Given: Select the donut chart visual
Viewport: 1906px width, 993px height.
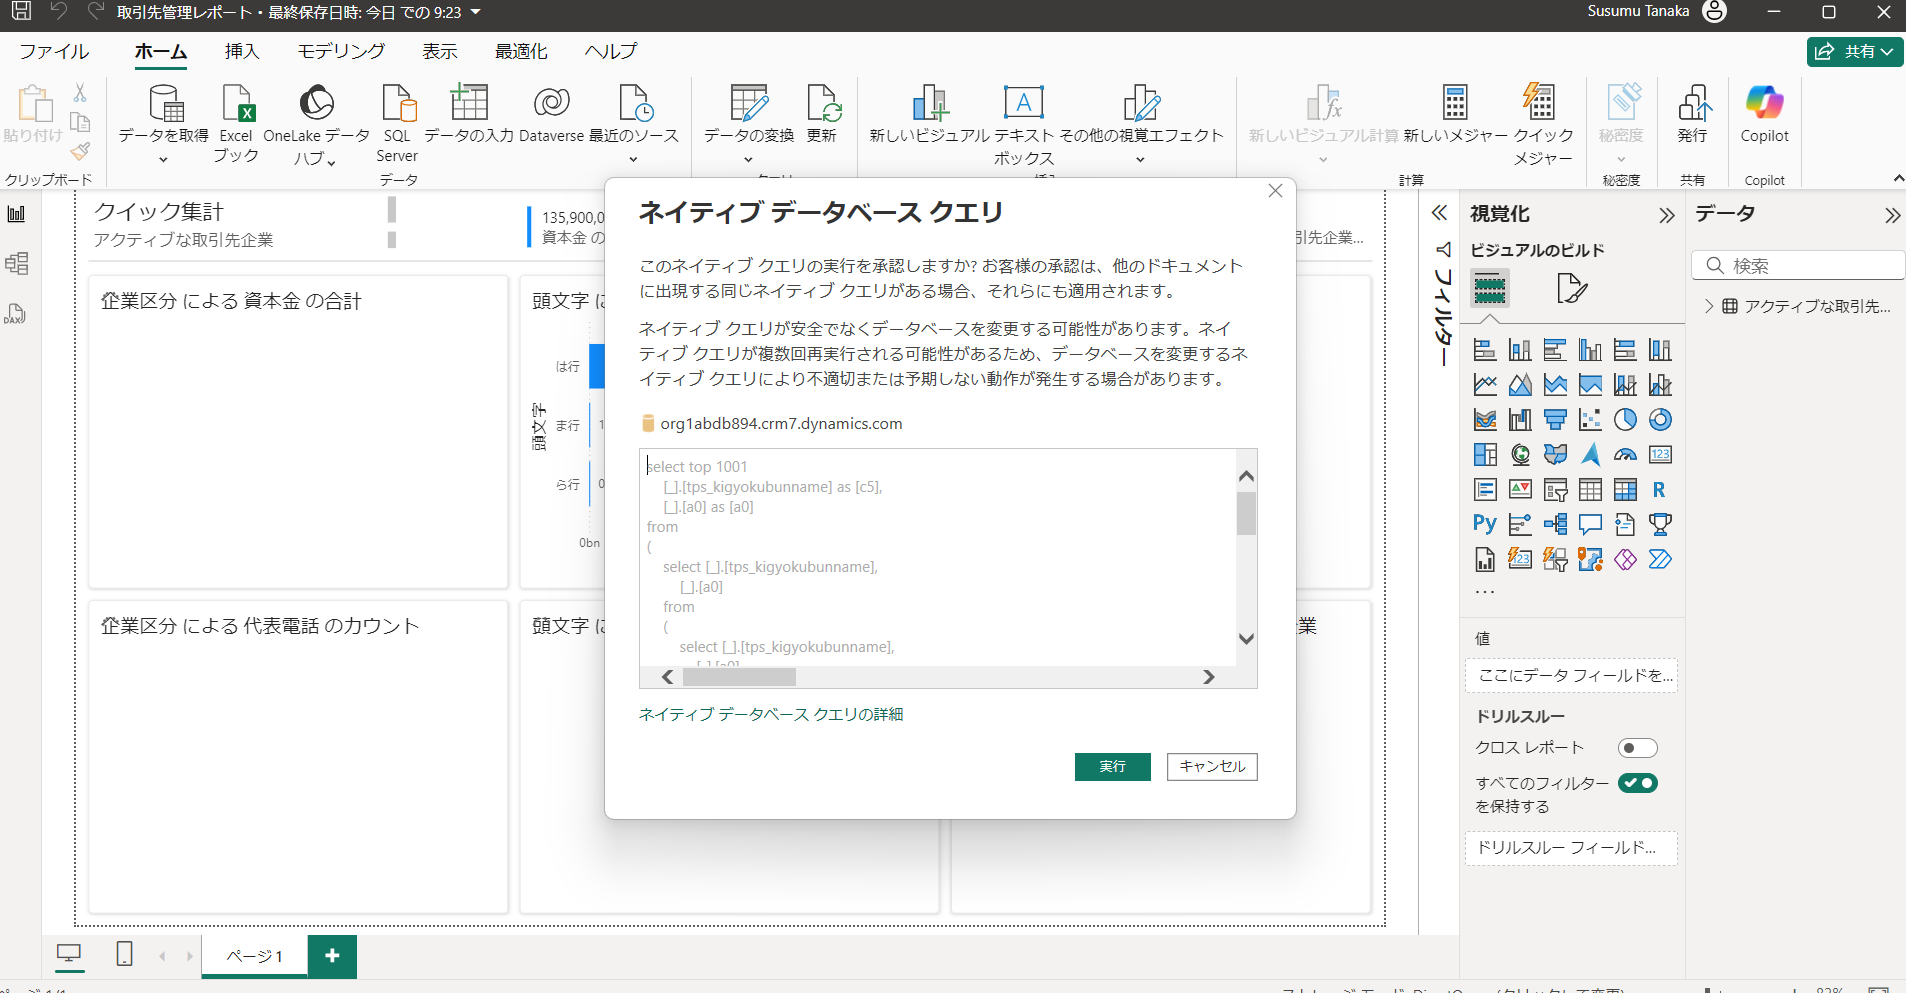Looking at the screenshot, I should point(1660,420).
